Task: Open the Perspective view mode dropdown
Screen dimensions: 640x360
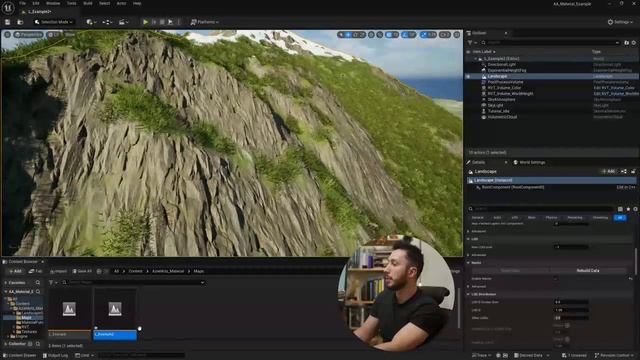Action: click(x=28, y=35)
